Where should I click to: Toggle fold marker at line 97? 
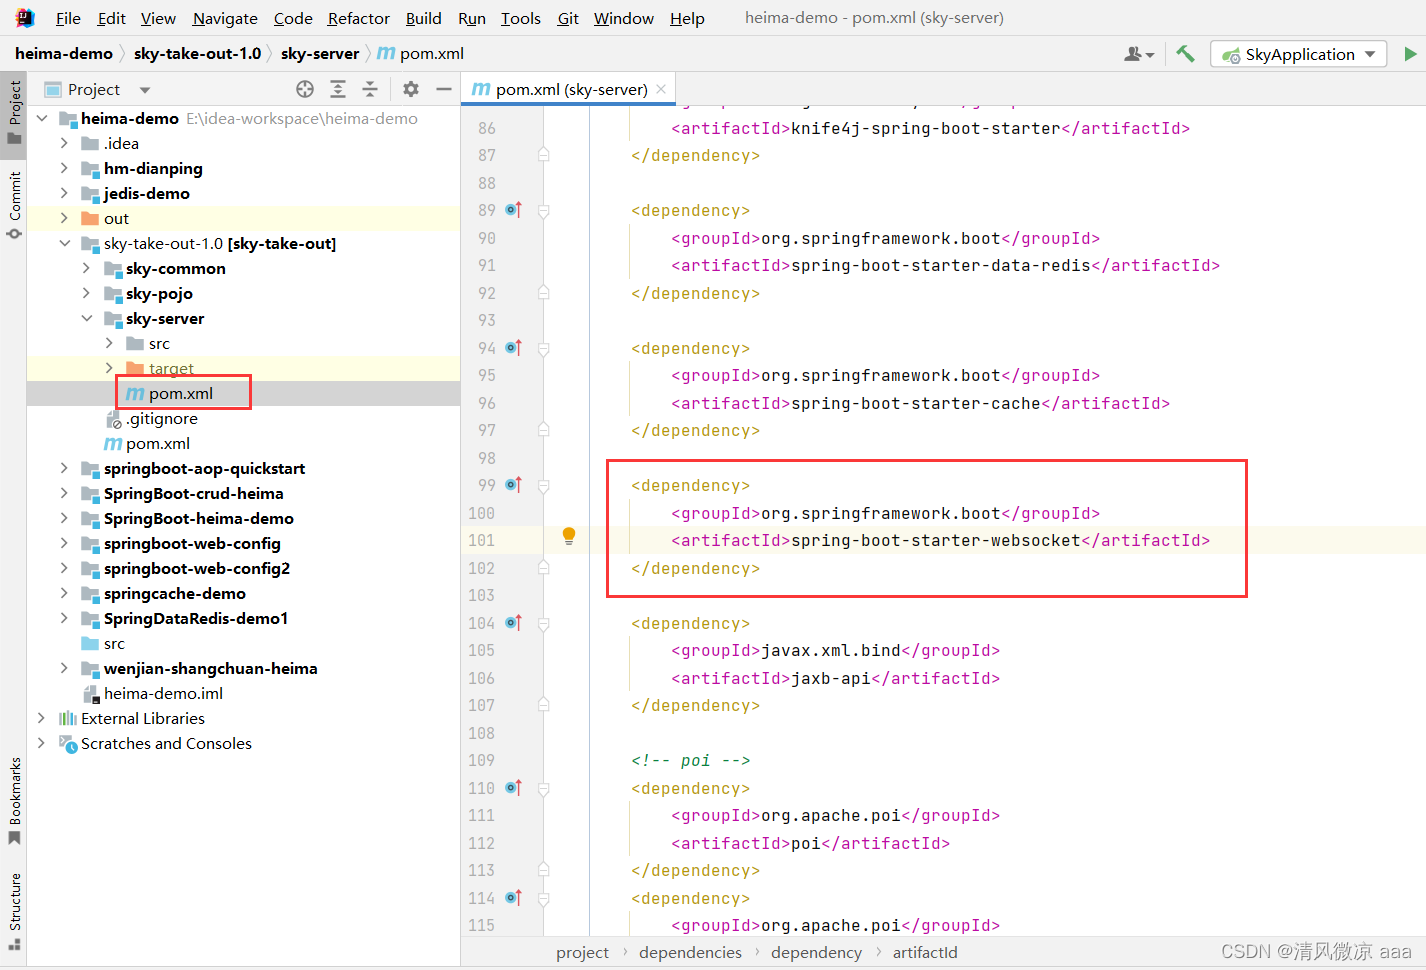click(x=544, y=430)
